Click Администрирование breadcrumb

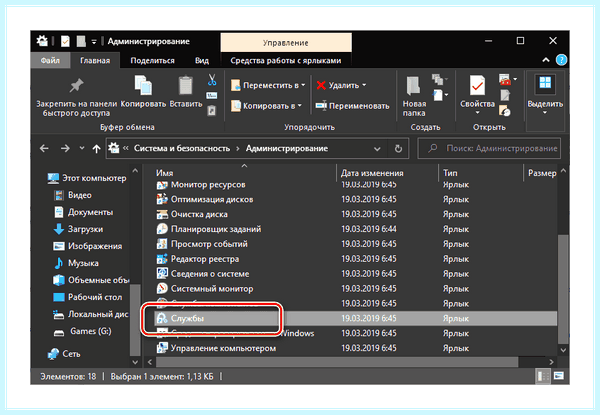coord(287,148)
